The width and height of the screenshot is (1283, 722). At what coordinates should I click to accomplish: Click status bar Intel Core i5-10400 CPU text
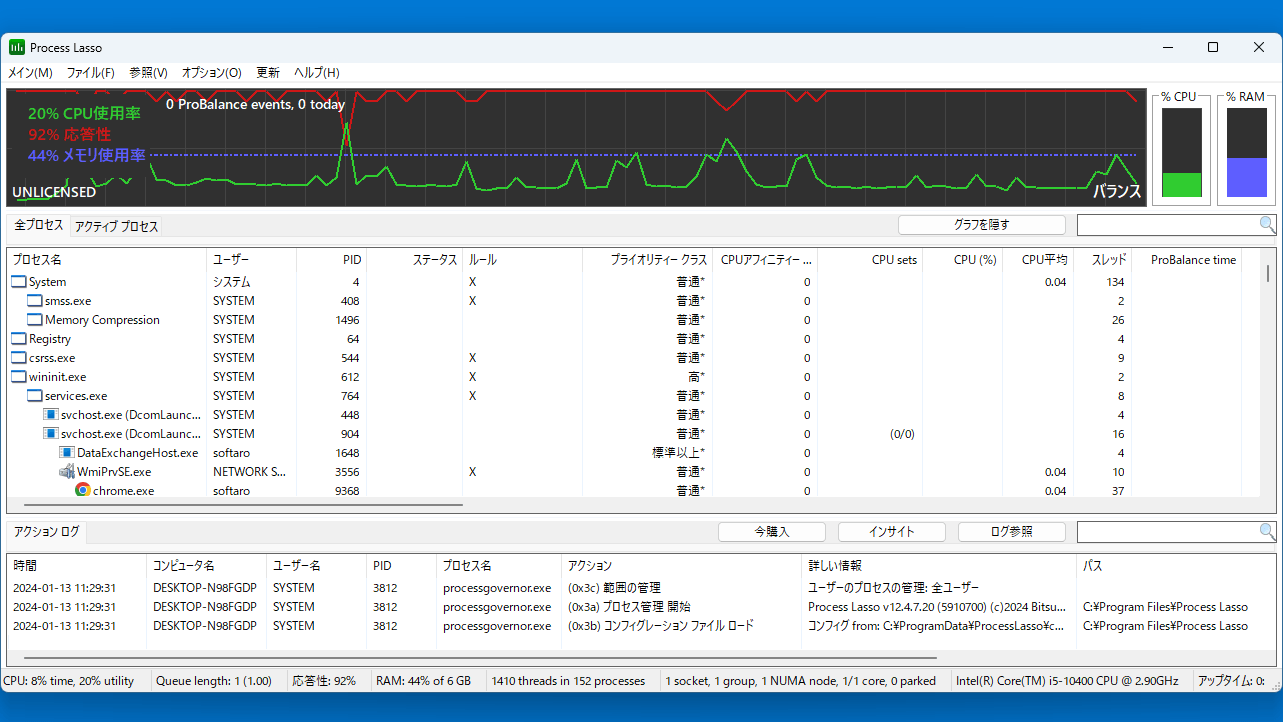1067,681
